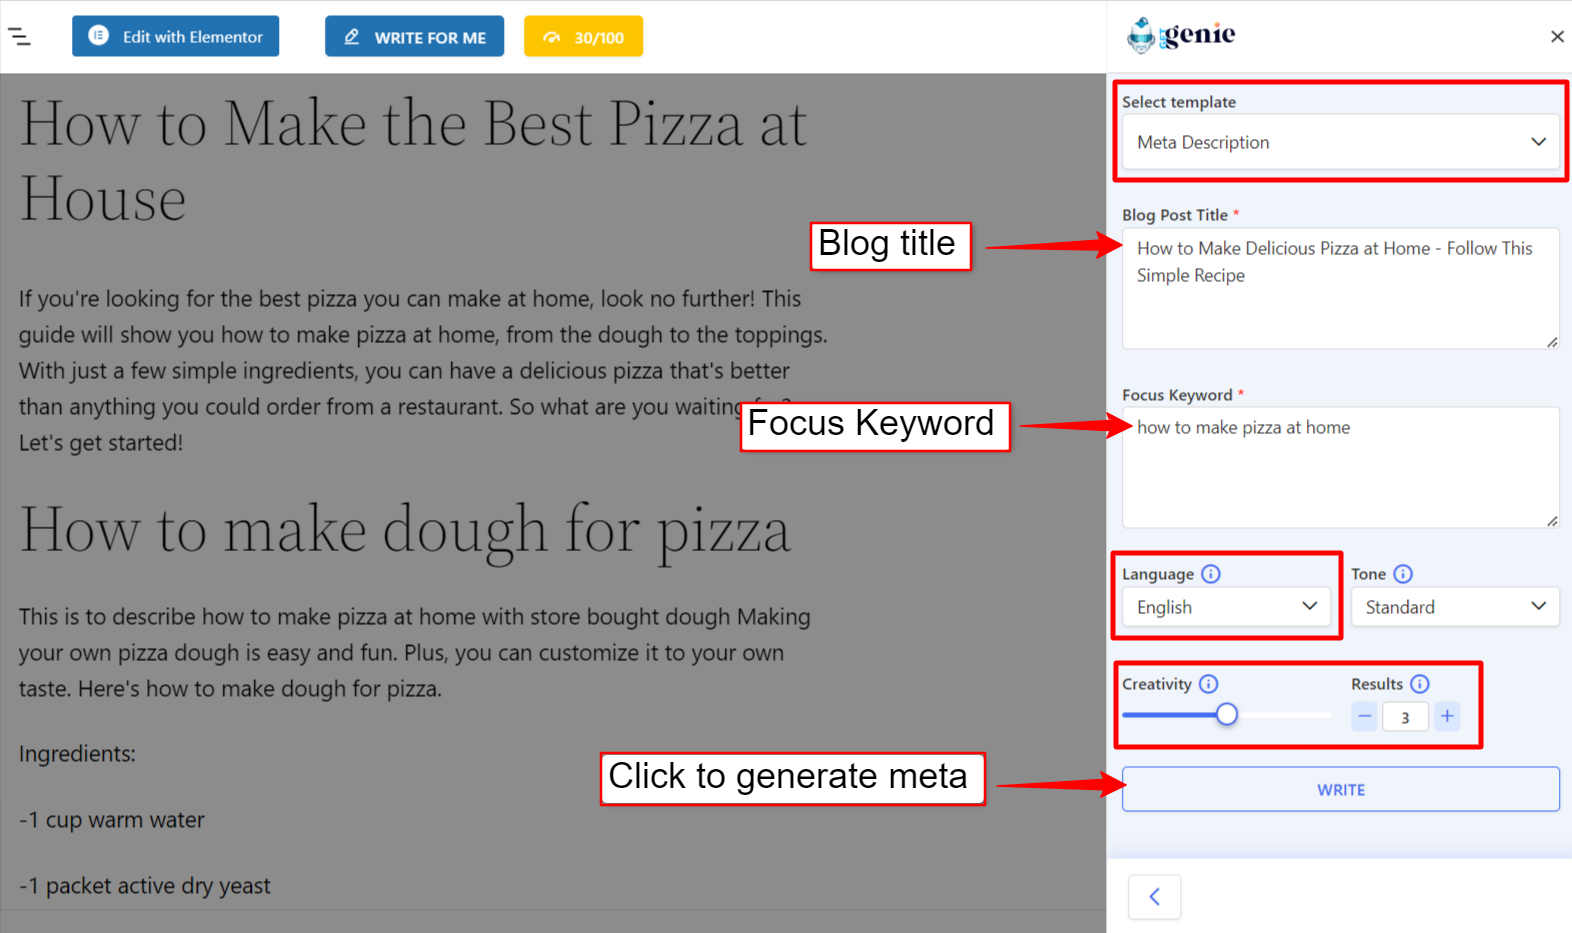
Task: Click the Creativity info icon
Action: point(1209,684)
